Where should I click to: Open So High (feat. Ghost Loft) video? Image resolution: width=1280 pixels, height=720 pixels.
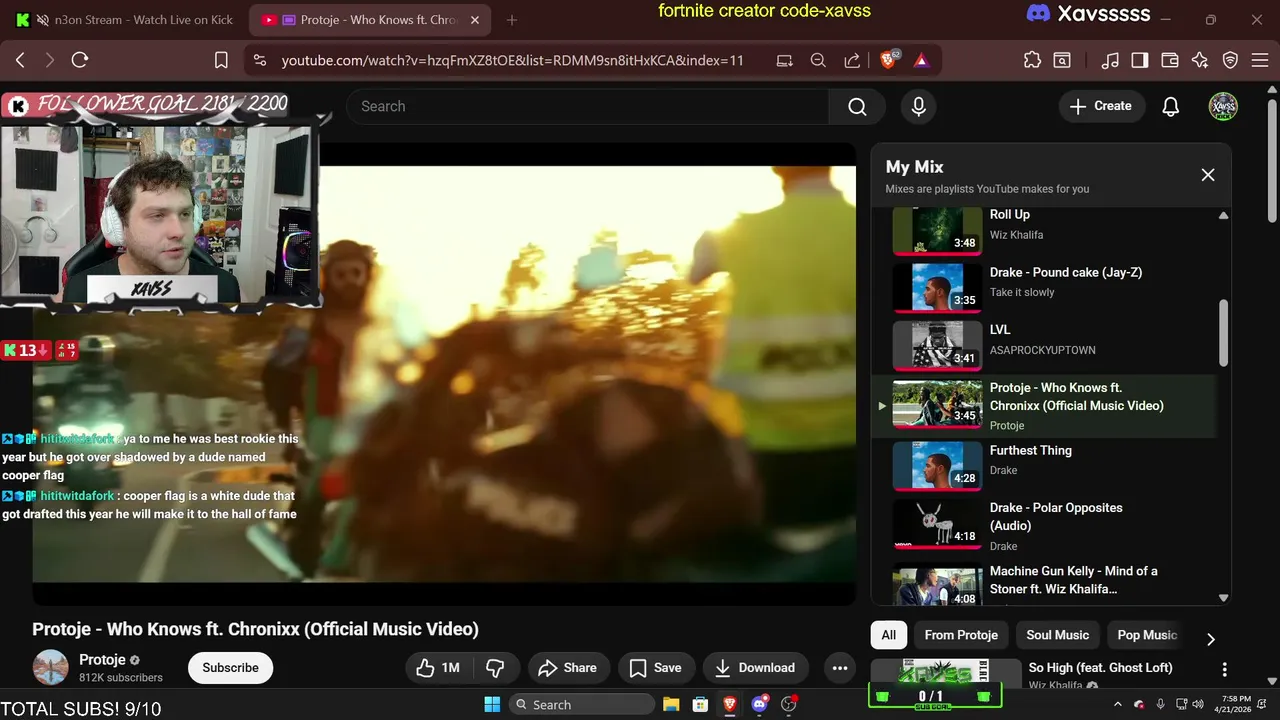[1100, 667]
